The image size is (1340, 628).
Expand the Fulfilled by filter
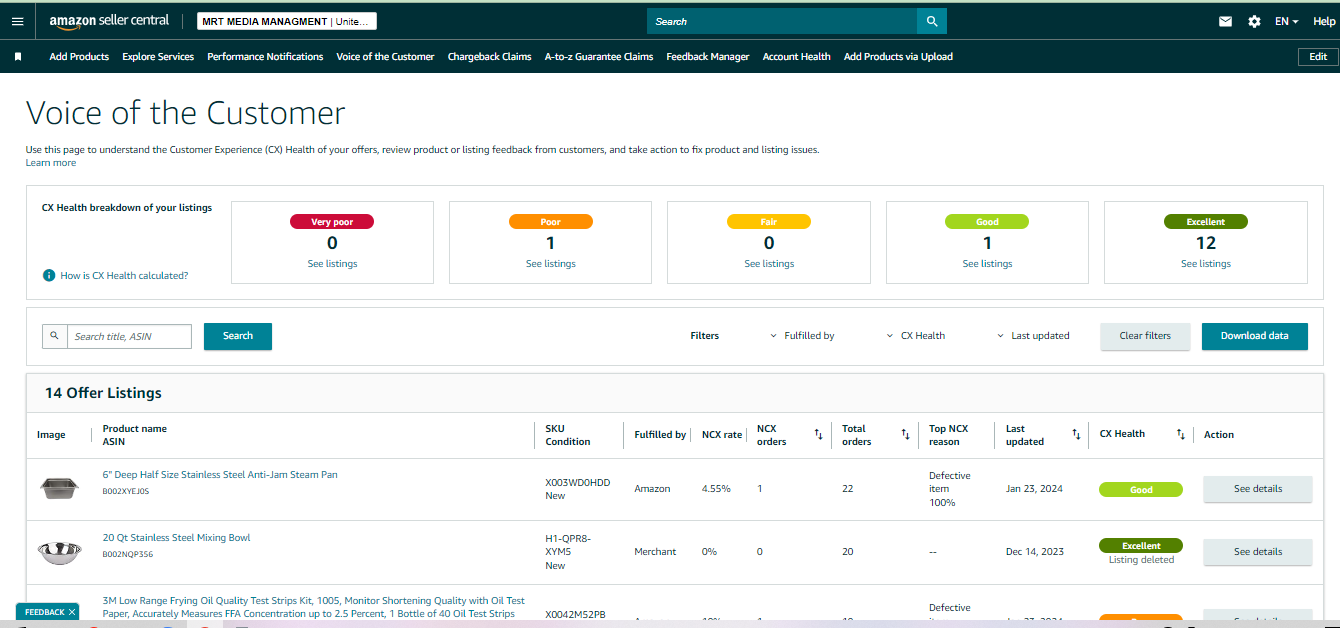click(802, 336)
